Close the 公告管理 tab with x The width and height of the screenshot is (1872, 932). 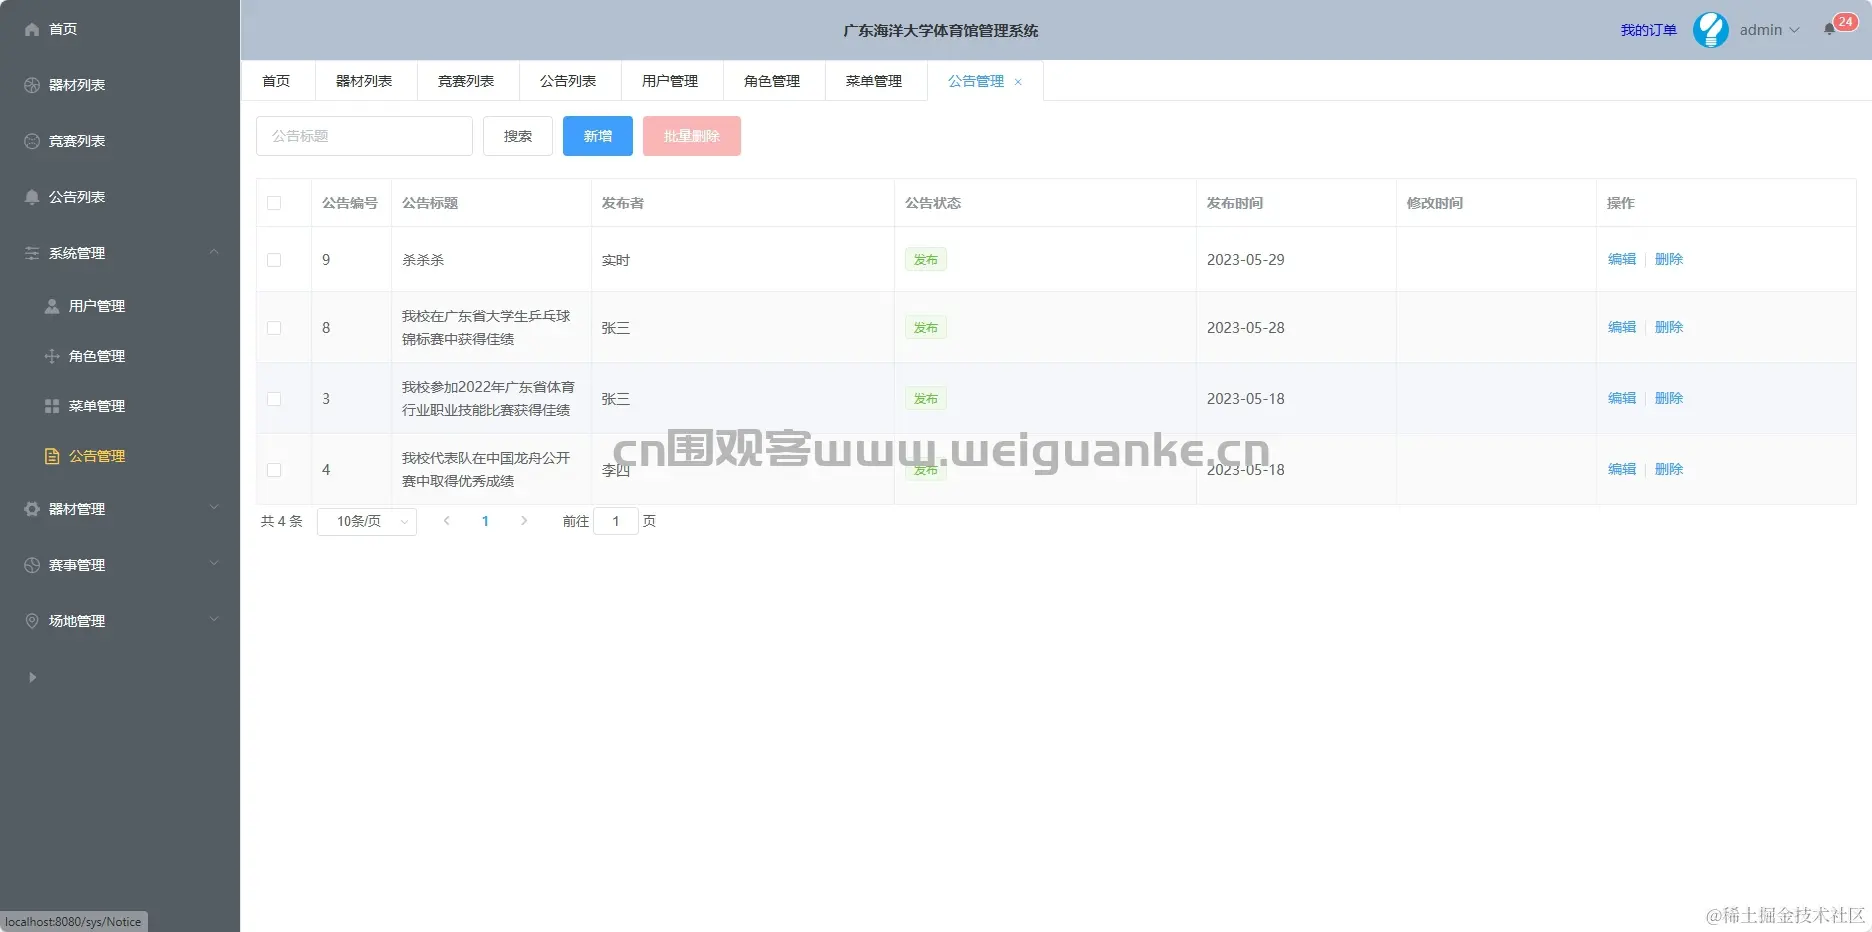[1018, 82]
